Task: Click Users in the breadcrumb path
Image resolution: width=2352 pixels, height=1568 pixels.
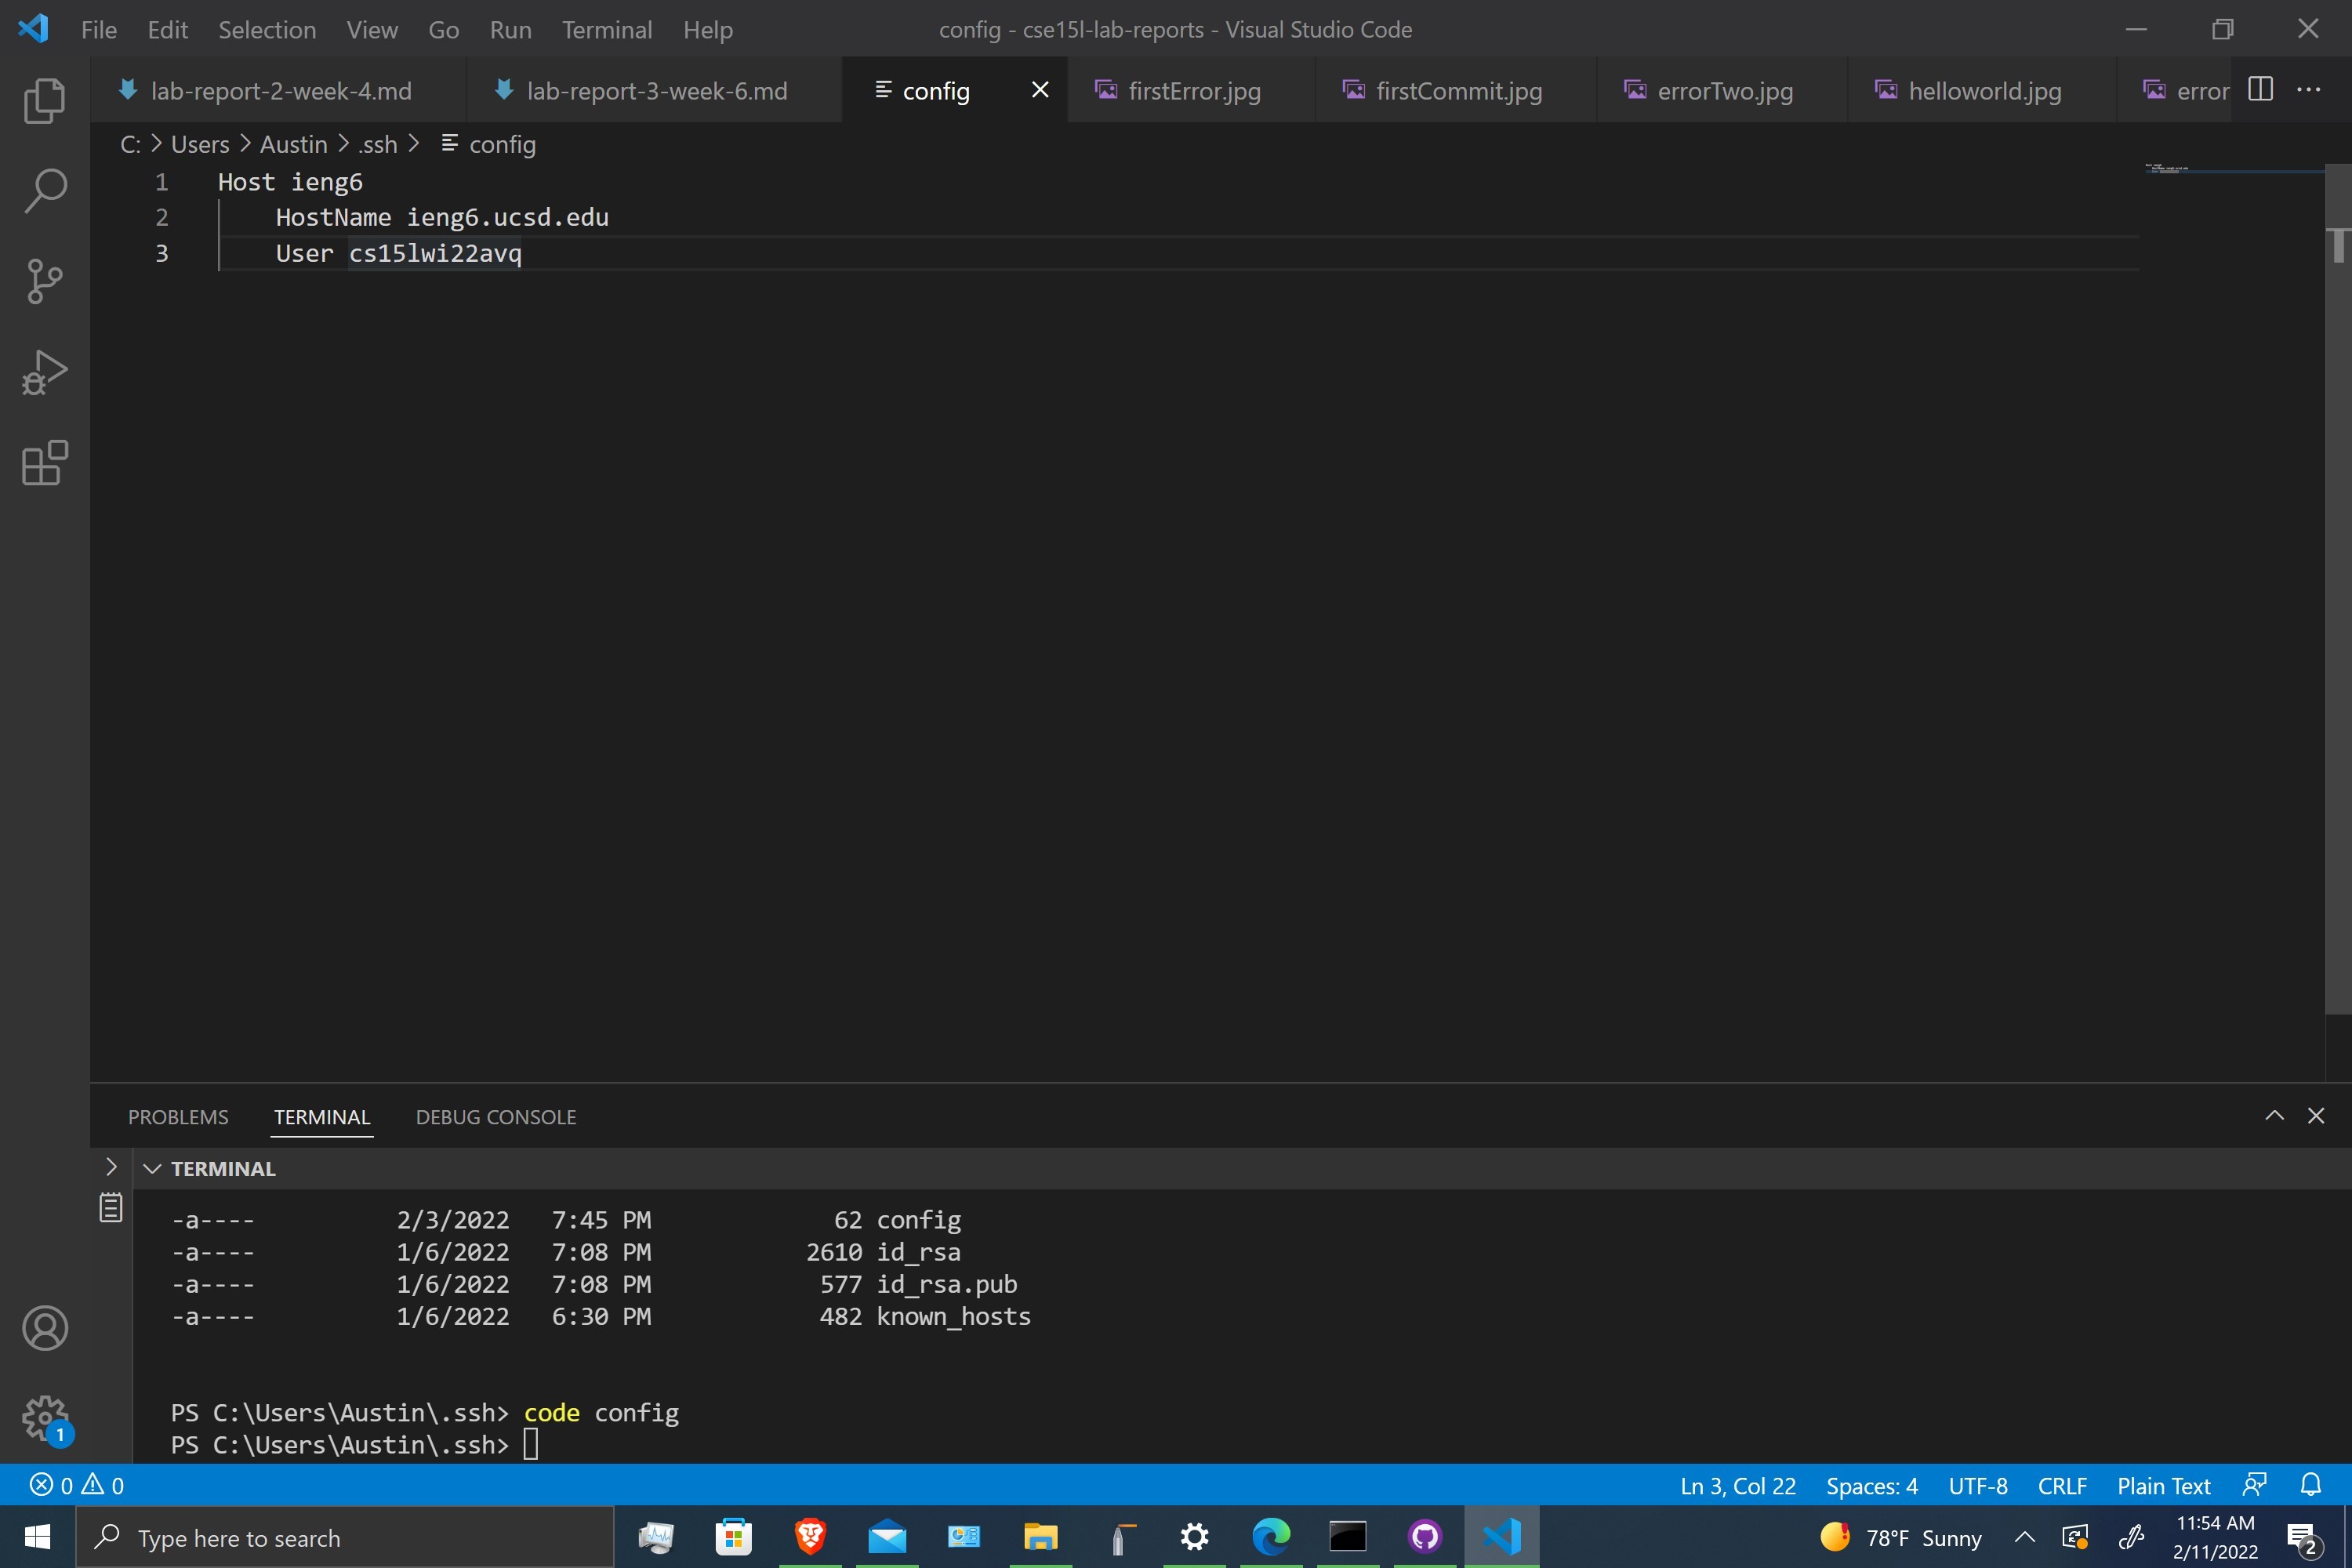Action: pyautogui.click(x=200, y=144)
